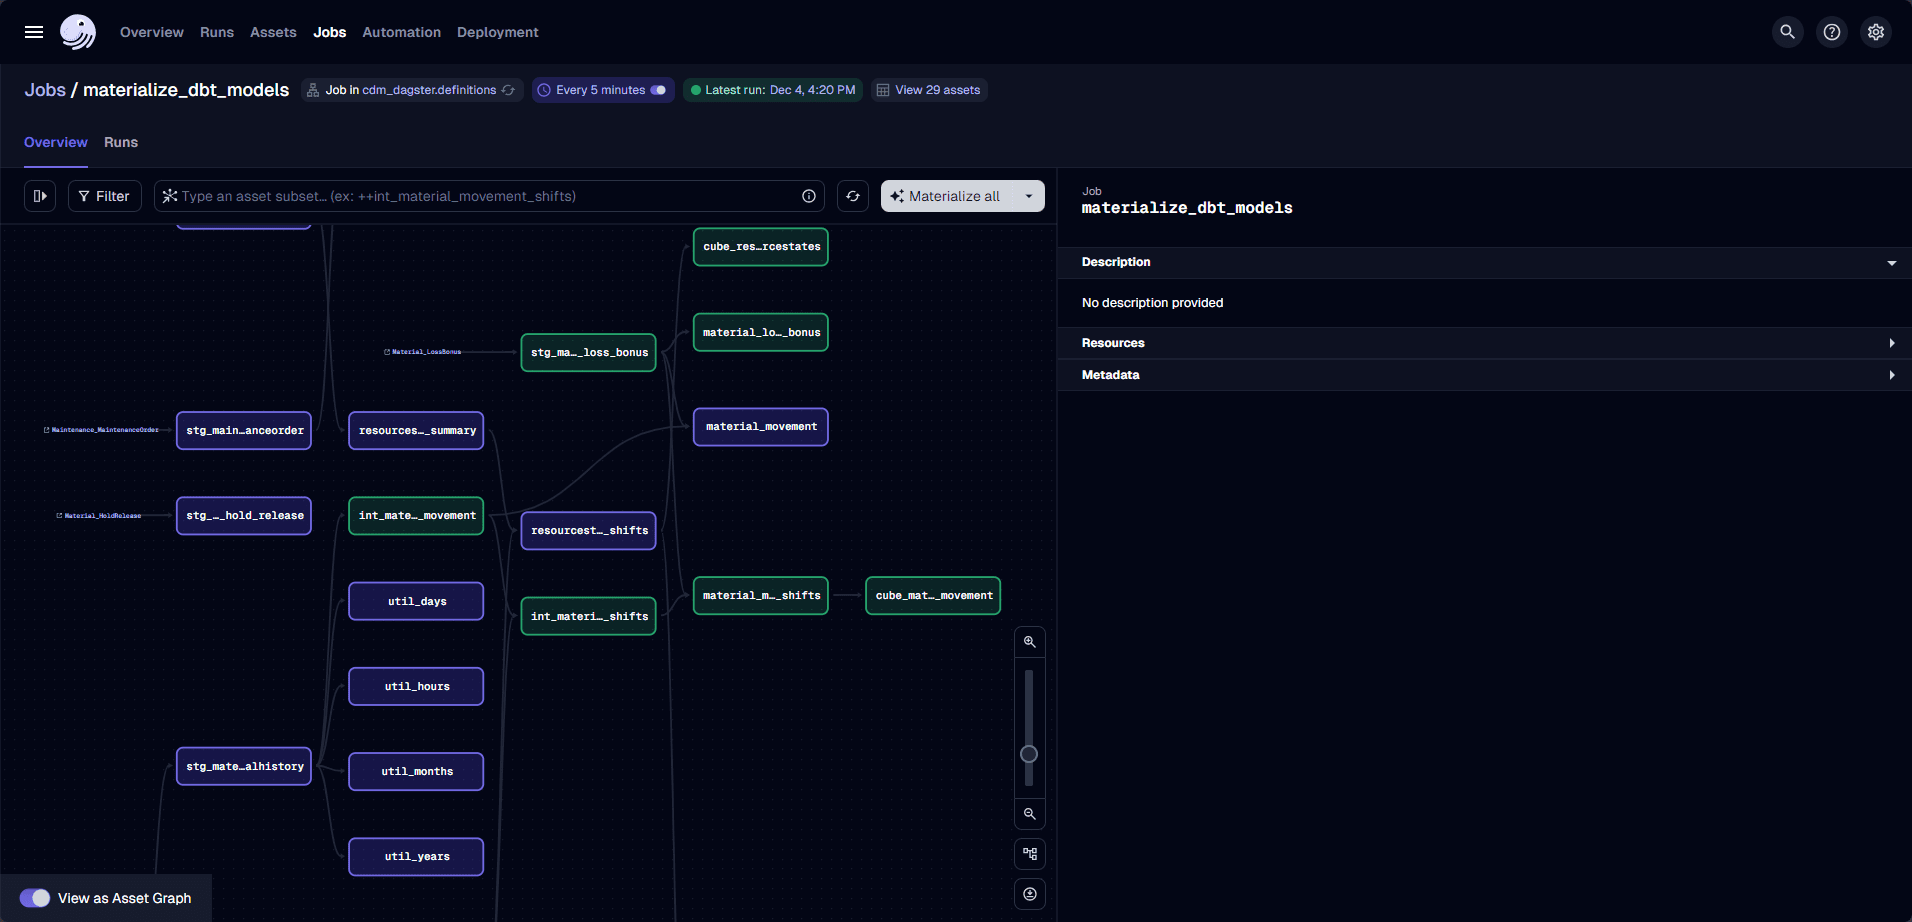Download graph with export icon
Image resolution: width=1912 pixels, height=922 pixels.
coord(1029,894)
